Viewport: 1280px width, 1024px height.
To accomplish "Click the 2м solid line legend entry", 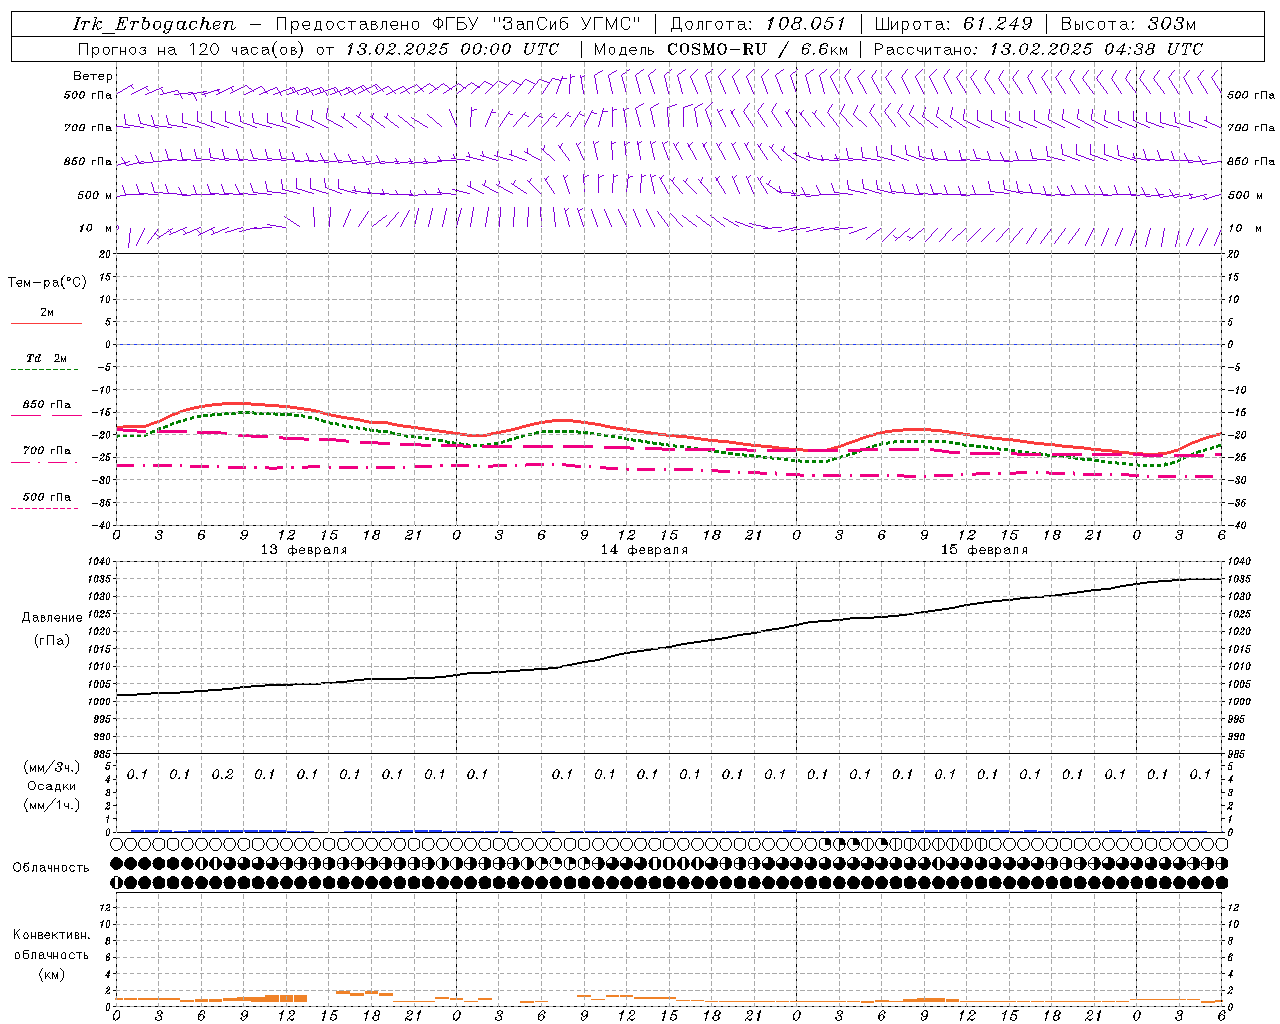I will point(47,317).
